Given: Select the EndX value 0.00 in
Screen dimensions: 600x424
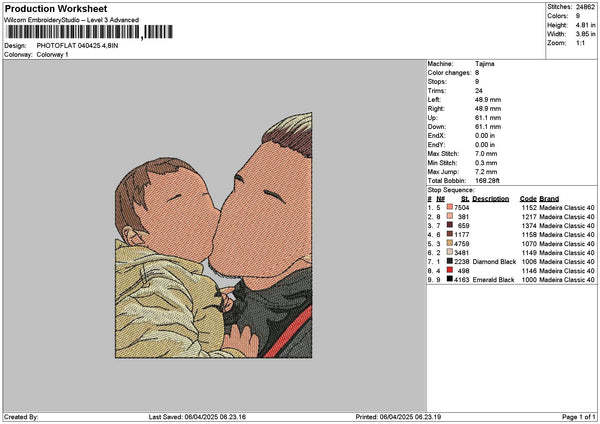Looking at the screenshot, I should 485,136.
